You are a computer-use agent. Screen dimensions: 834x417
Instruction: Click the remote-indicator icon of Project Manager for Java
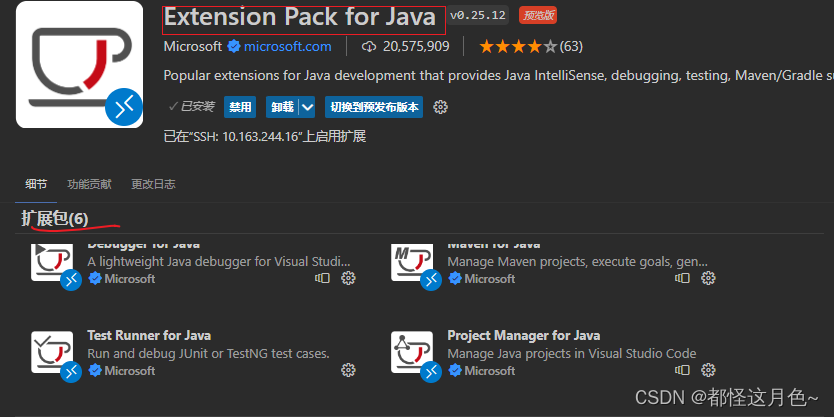[x=682, y=370]
